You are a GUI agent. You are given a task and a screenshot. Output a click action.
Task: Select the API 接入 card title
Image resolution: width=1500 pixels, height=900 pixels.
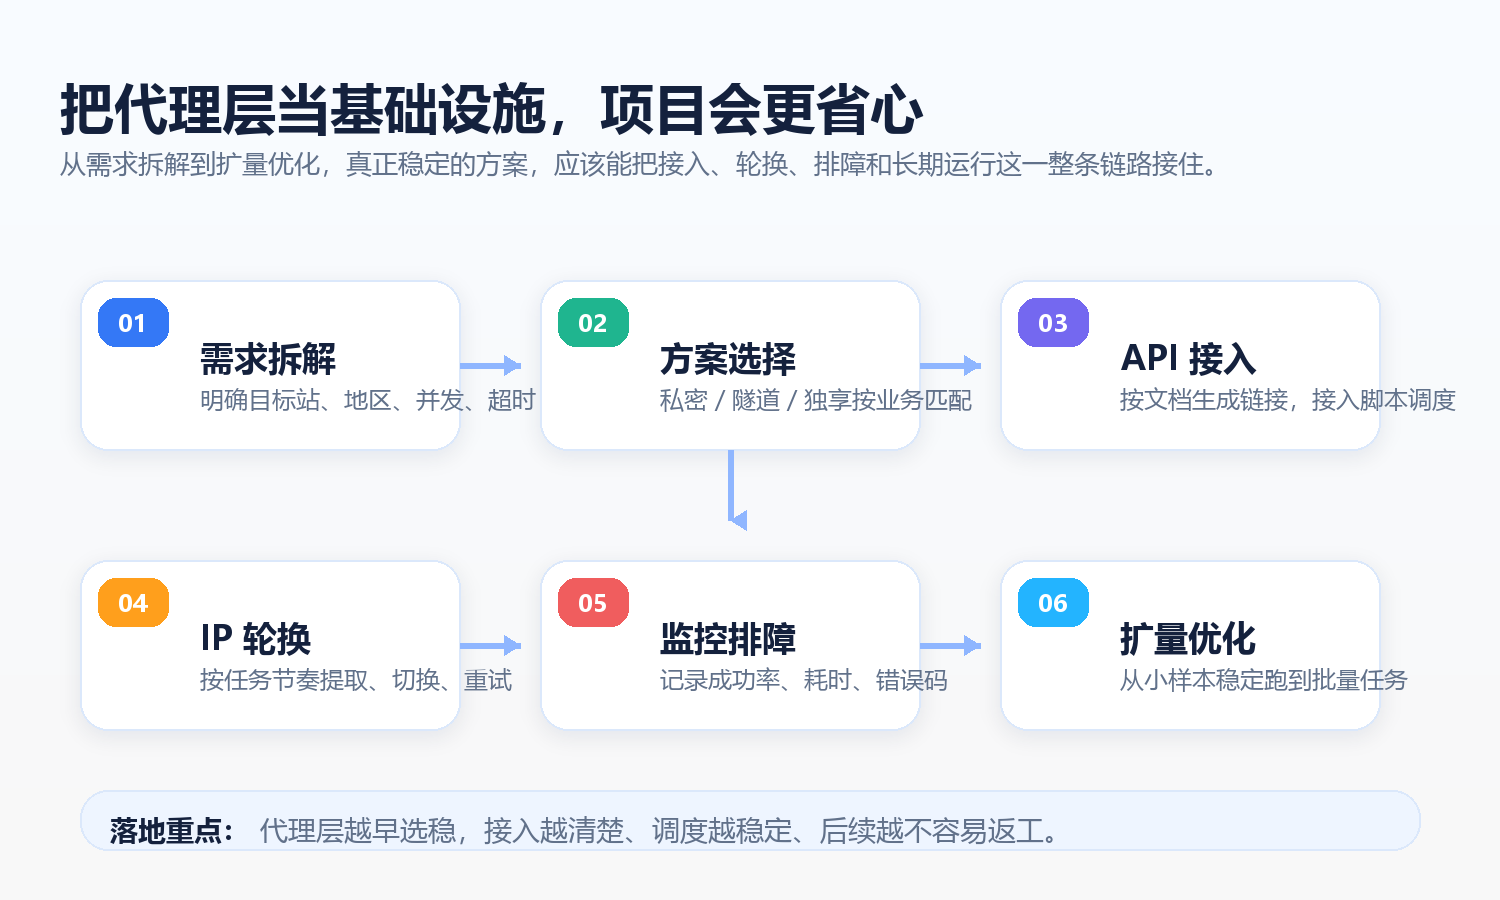(1188, 359)
